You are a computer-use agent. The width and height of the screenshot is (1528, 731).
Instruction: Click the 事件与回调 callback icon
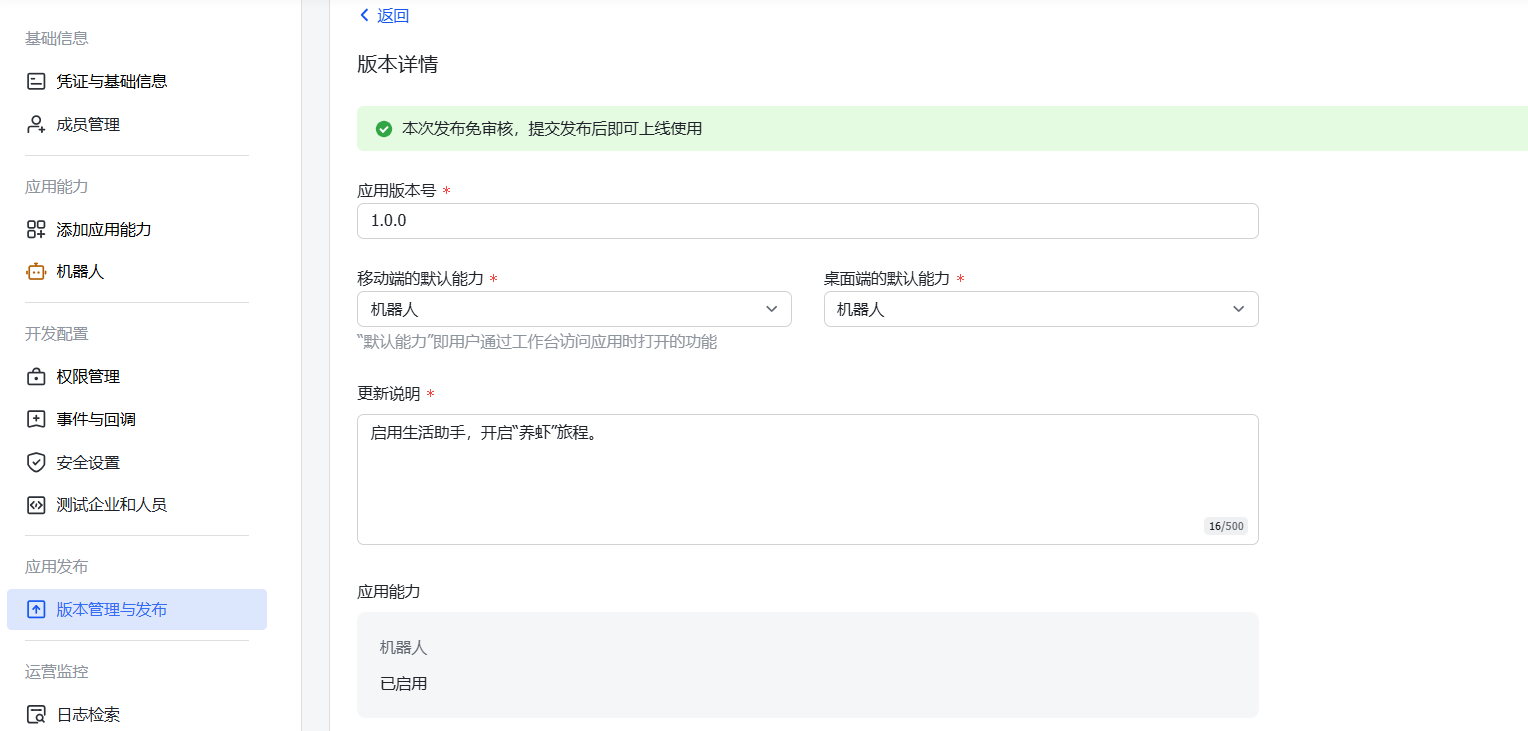tap(36, 419)
